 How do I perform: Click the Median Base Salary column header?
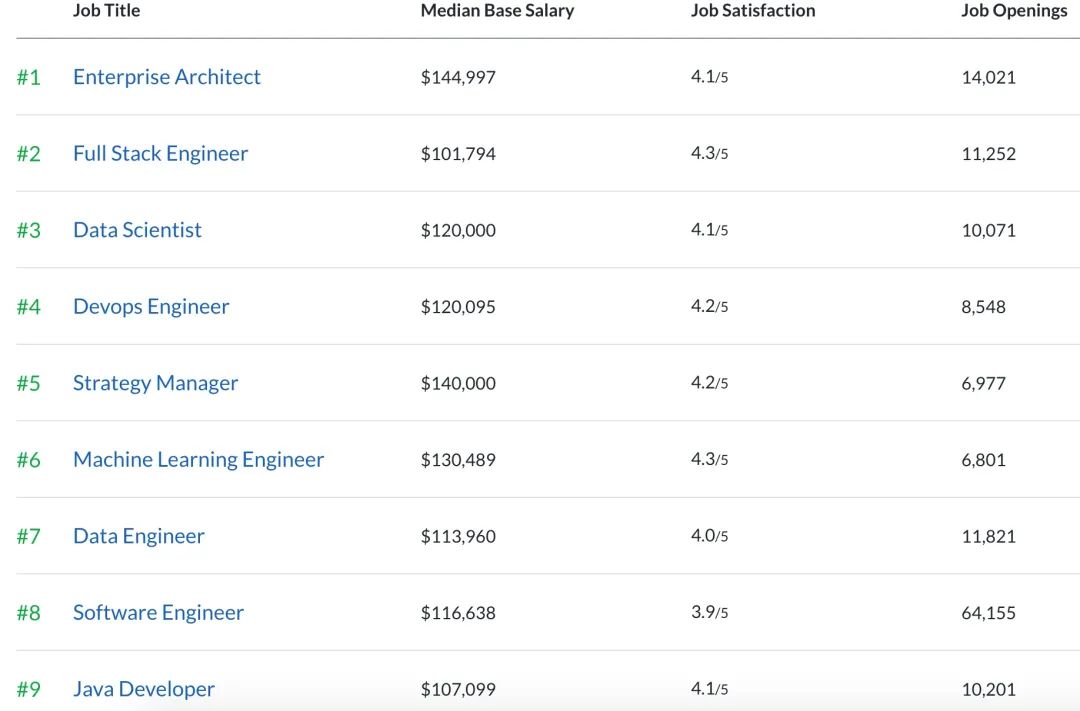coord(497,11)
